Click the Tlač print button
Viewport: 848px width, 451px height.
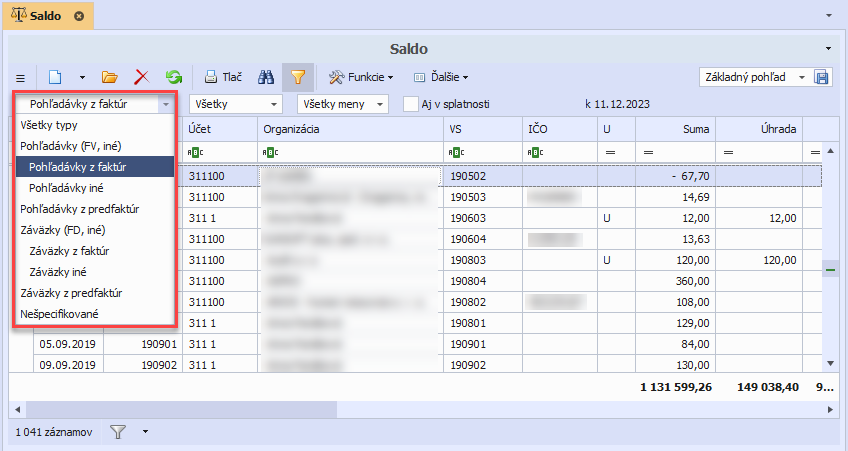223,77
